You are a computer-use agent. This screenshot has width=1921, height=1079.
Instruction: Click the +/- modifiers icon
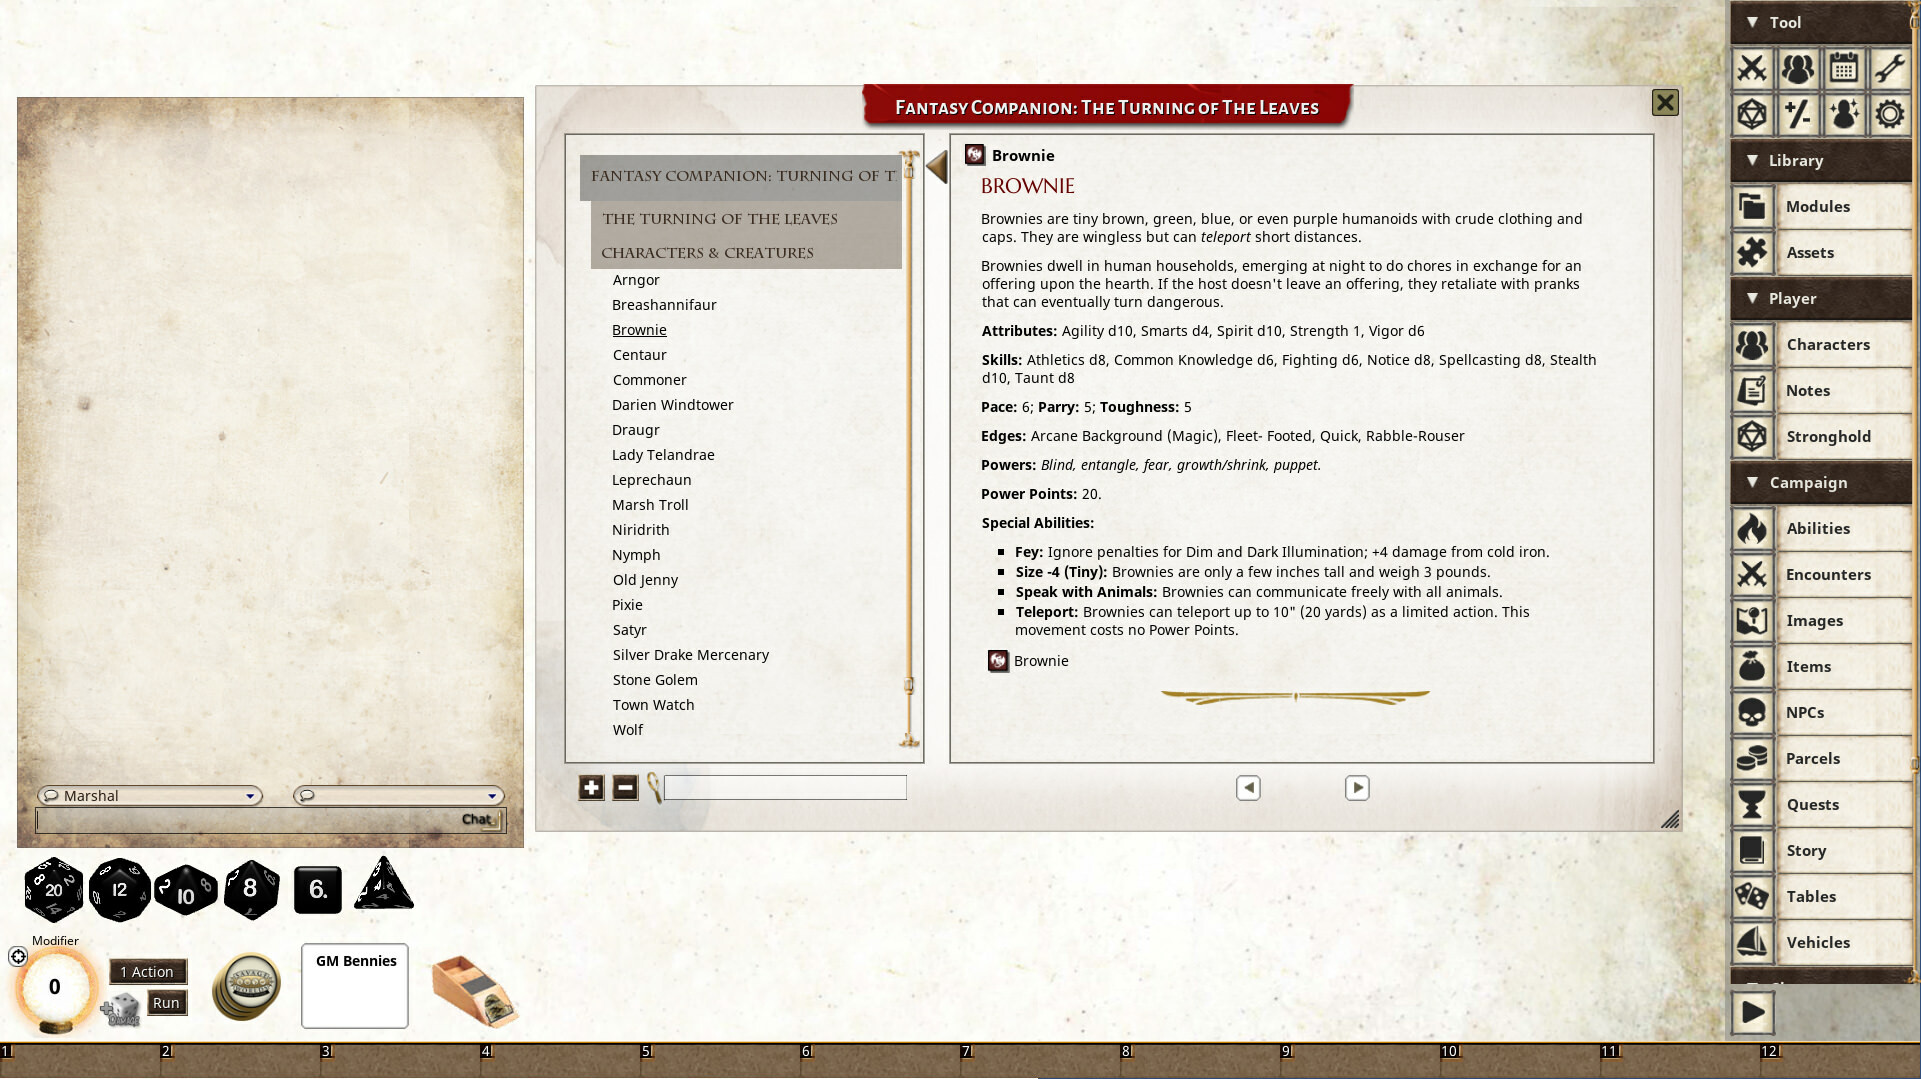[x=1799, y=115]
